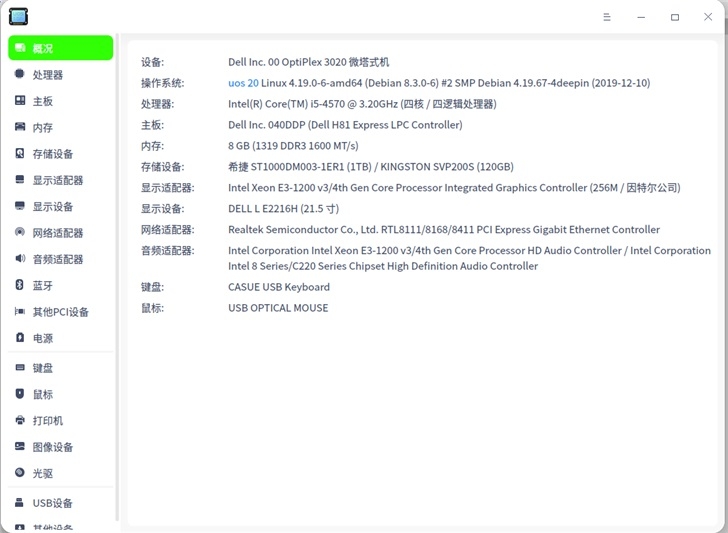Select the 主板 motherboard icon in sidebar
The image size is (728, 533).
coord(20,100)
